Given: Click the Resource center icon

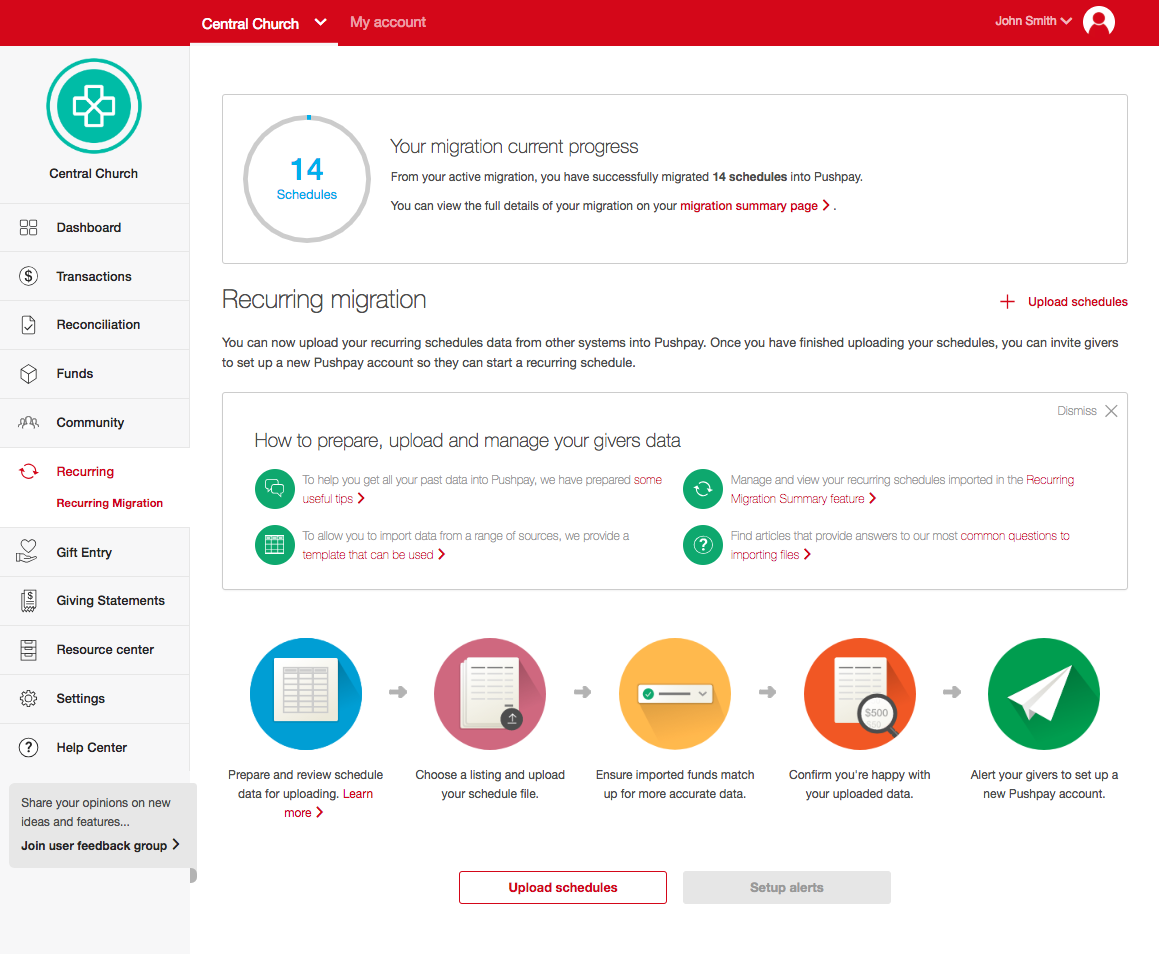Looking at the screenshot, I should pyautogui.click(x=28, y=649).
